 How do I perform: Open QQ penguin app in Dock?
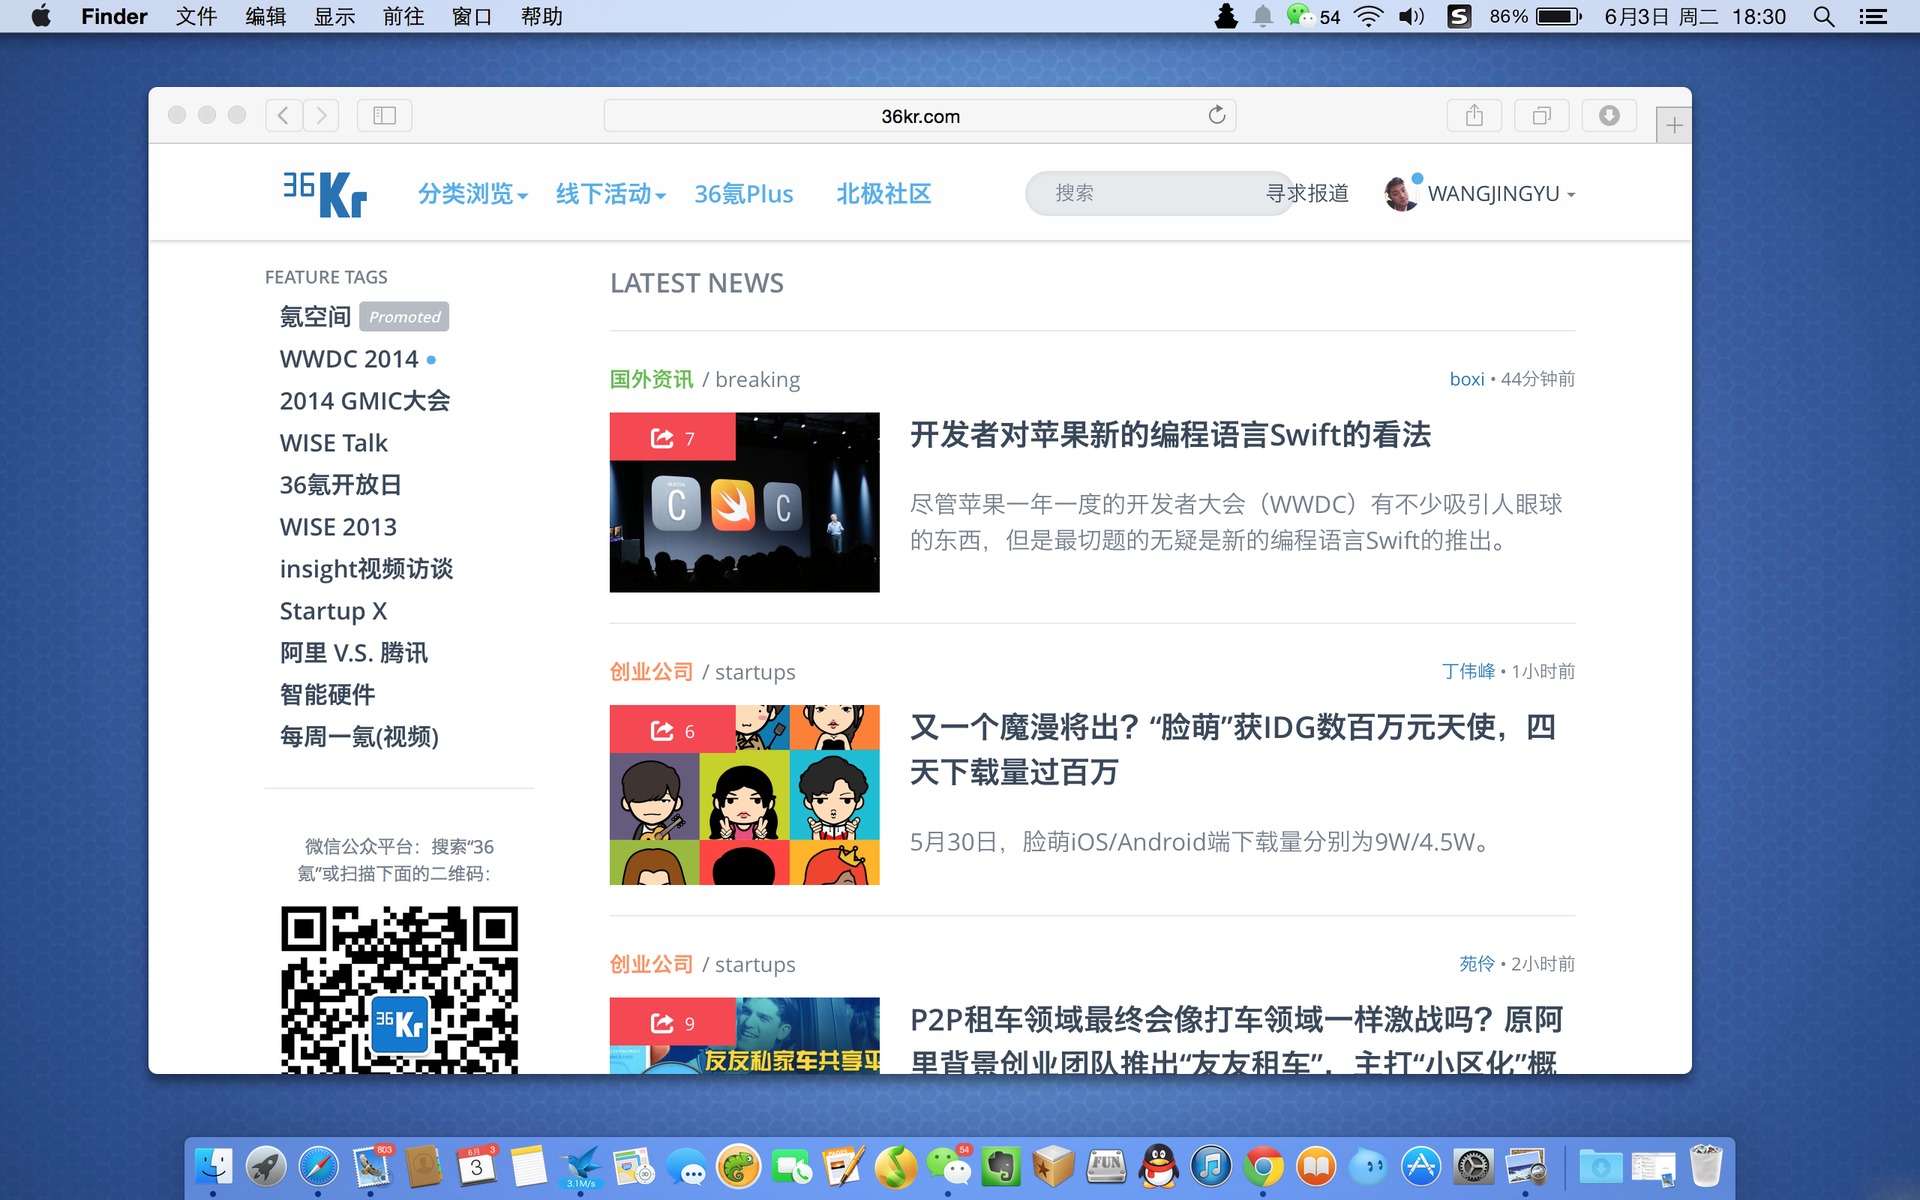coord(1158,1166)
